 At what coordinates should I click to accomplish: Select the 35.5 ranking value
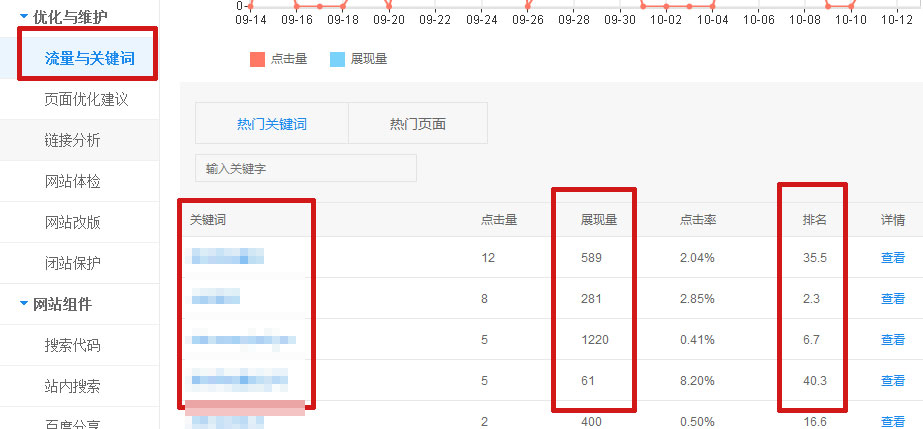(x=815, y=257)
